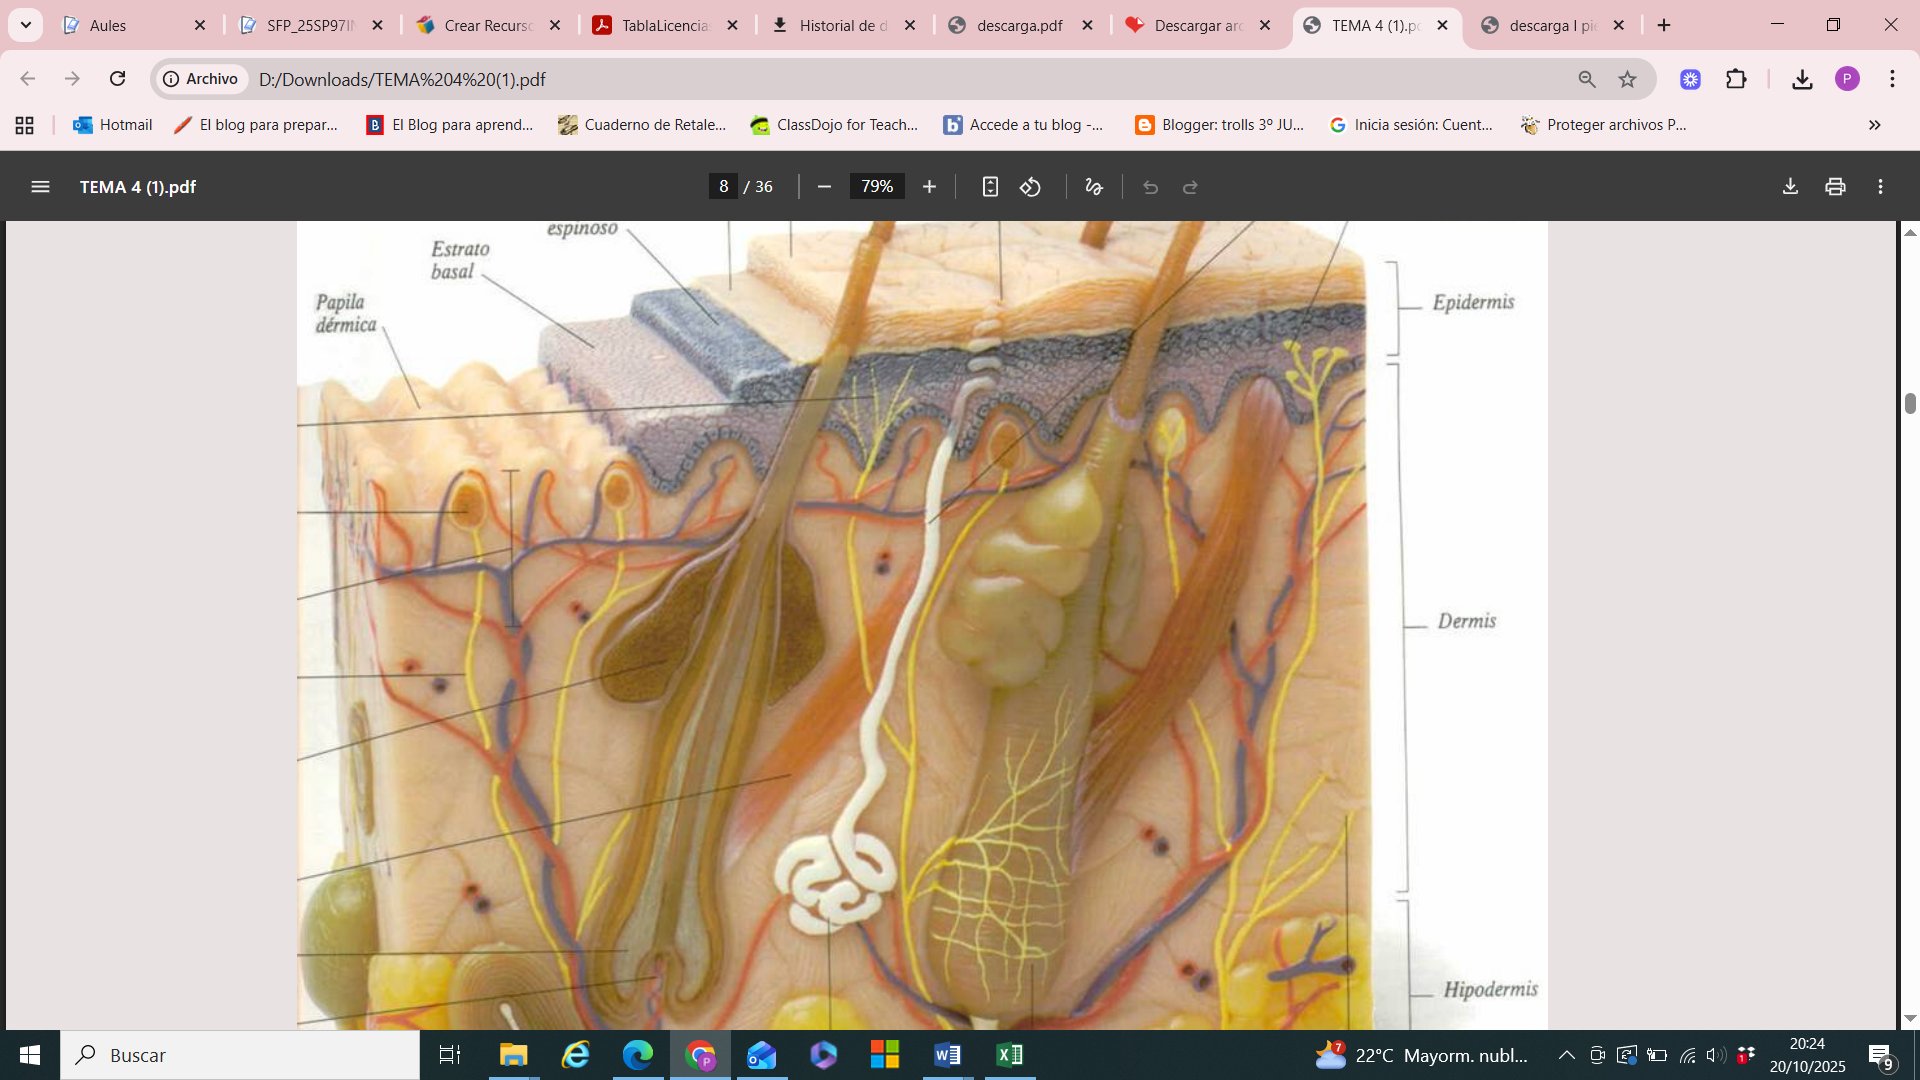The image size is (1920, 1080).
Task: Open the Extensions puzzle icon
Action: coord(1737,79)
